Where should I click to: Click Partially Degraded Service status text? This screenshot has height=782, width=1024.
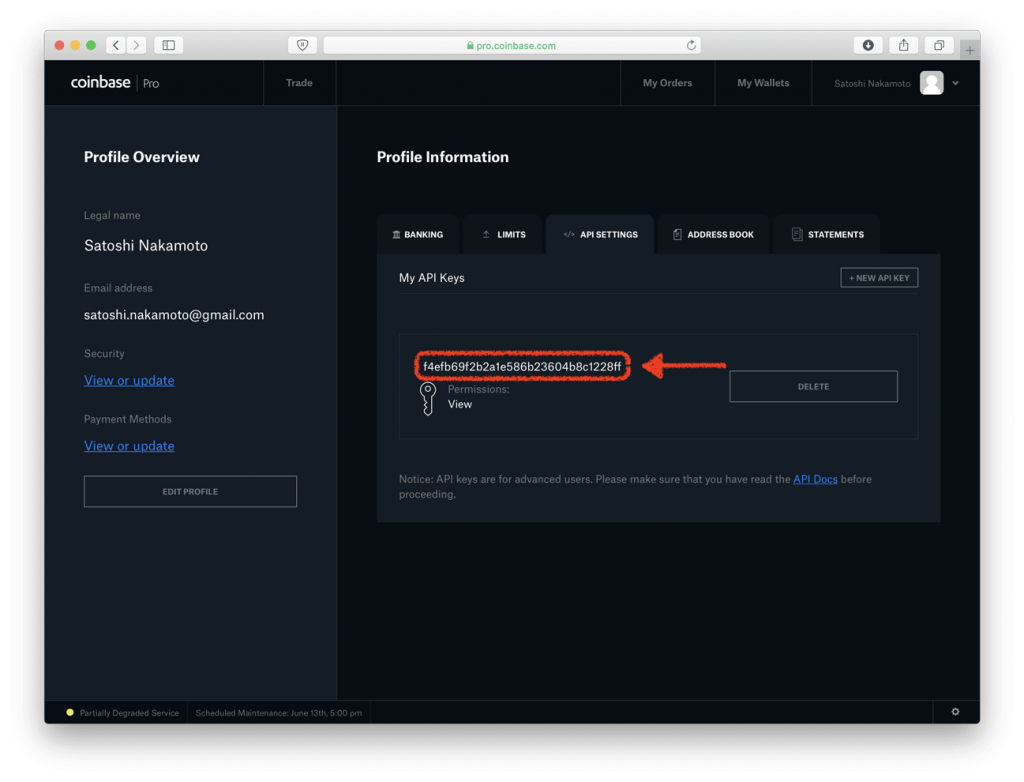[129, 713]
